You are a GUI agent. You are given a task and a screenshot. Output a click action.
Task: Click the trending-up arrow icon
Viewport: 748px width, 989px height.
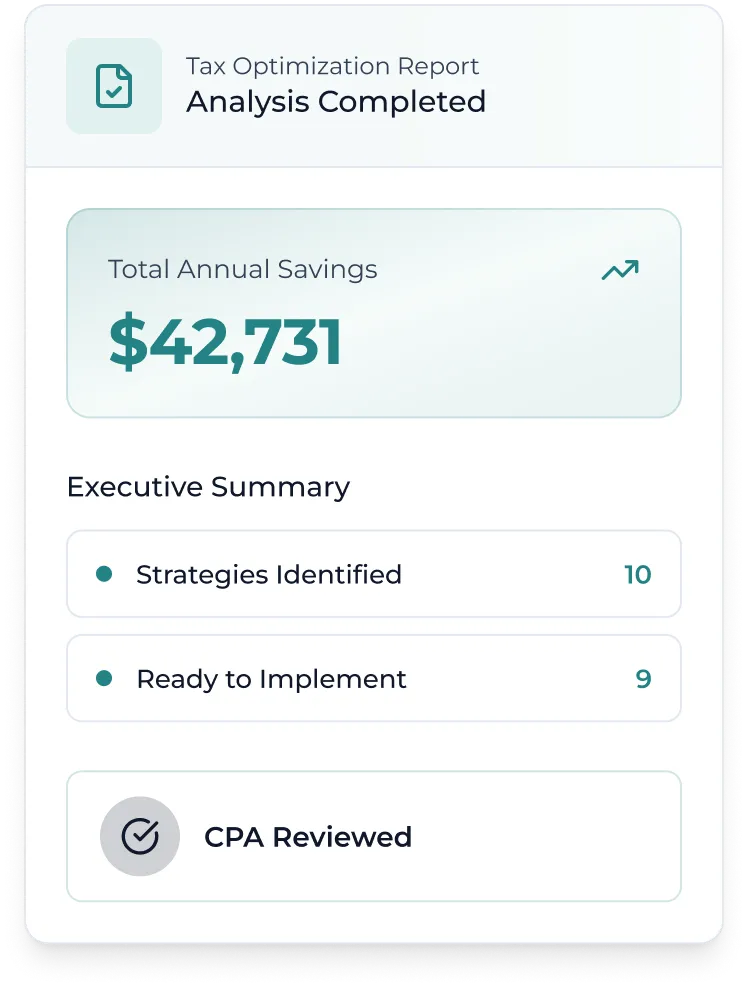tap(620, 270)
